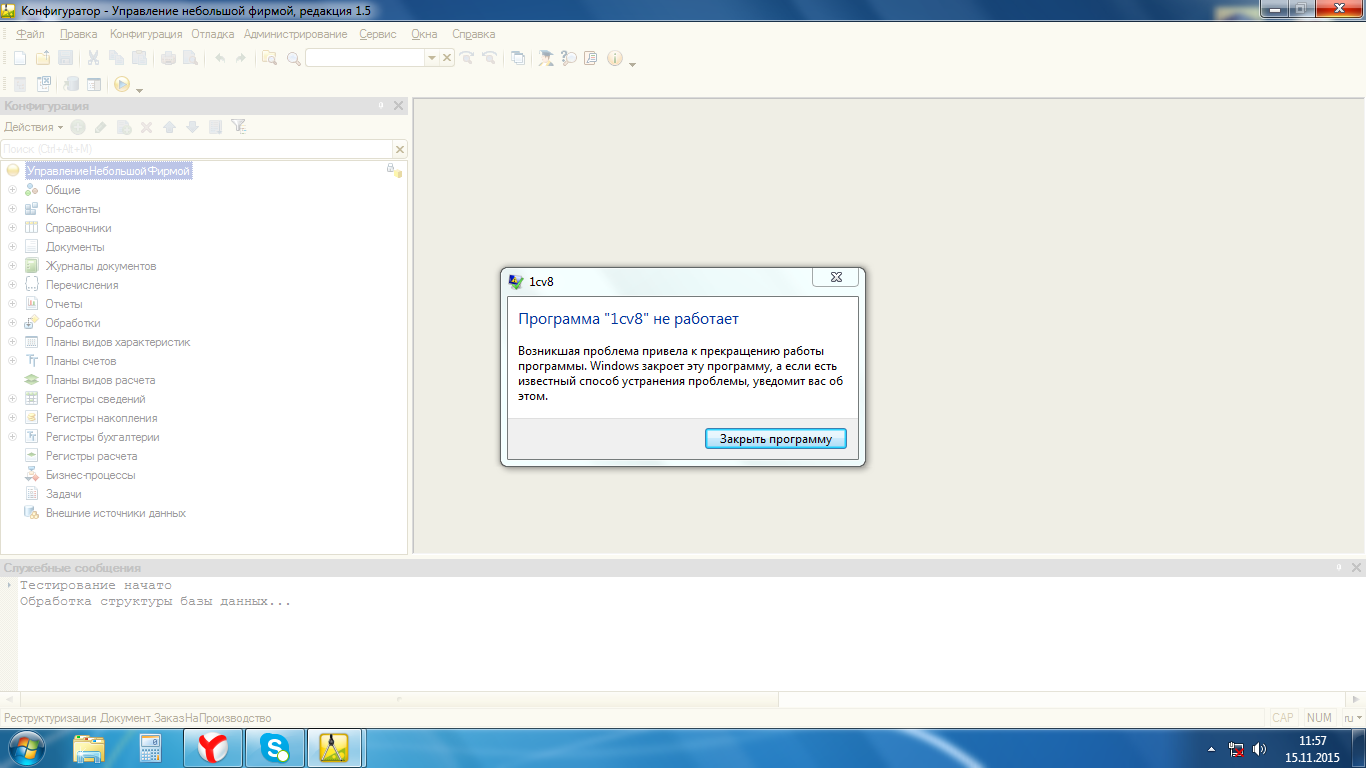Viewport: 1366px width, 768px height.
Task: Open the Администрирование menu
Action: [295, 34]
